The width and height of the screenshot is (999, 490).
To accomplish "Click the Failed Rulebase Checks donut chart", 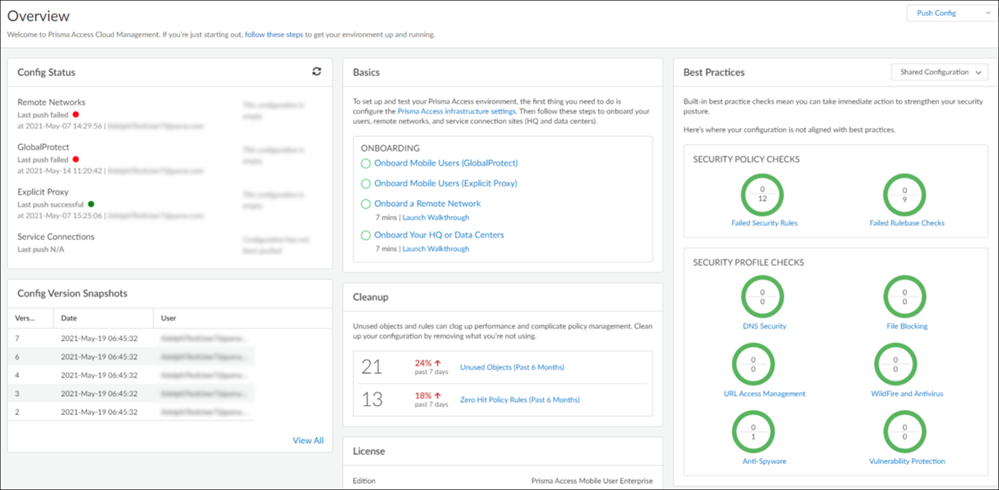I will (x=907, y=193).
